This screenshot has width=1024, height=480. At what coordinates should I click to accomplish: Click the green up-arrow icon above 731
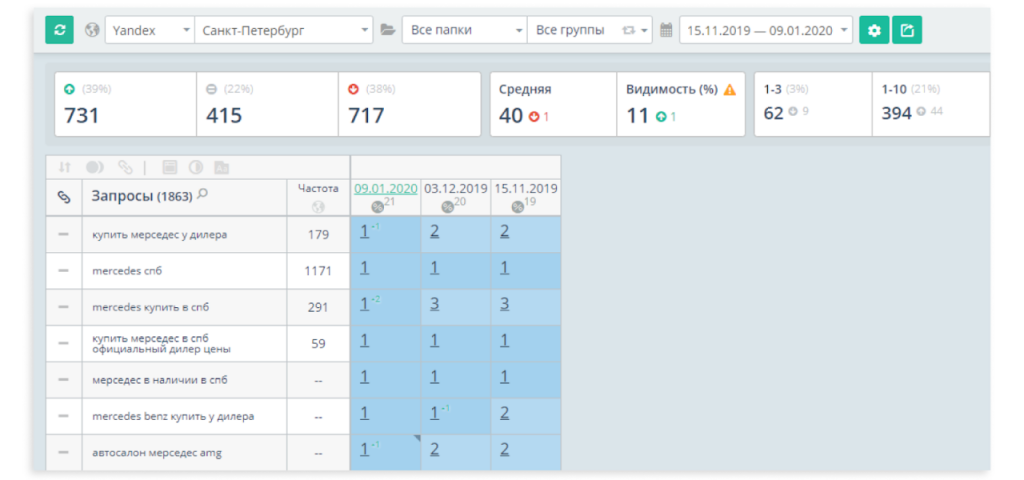69,89
